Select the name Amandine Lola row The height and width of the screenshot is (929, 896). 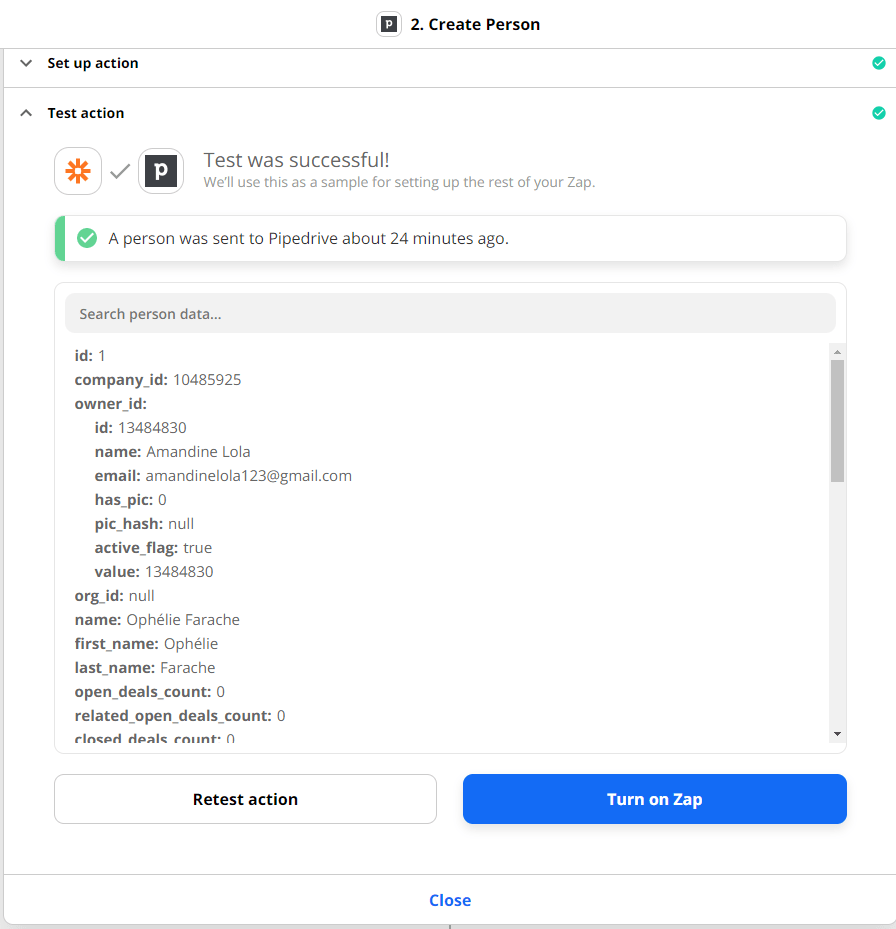tap(172, 452)
